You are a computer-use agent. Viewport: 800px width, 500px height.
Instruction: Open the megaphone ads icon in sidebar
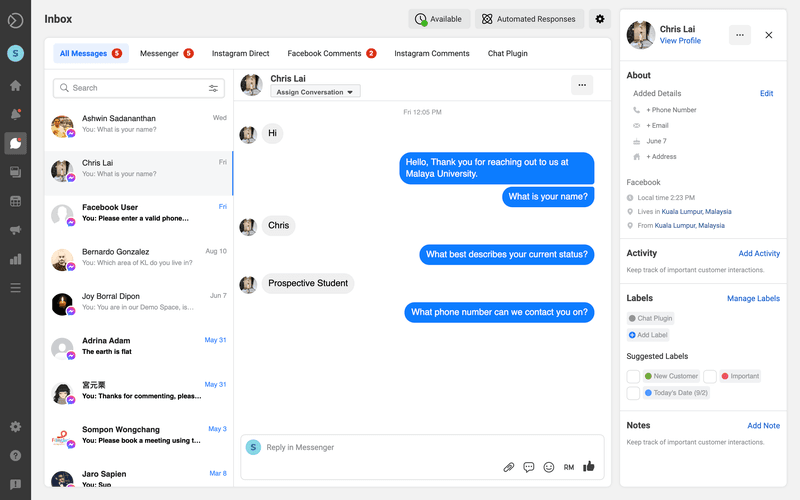coord(15,230)
